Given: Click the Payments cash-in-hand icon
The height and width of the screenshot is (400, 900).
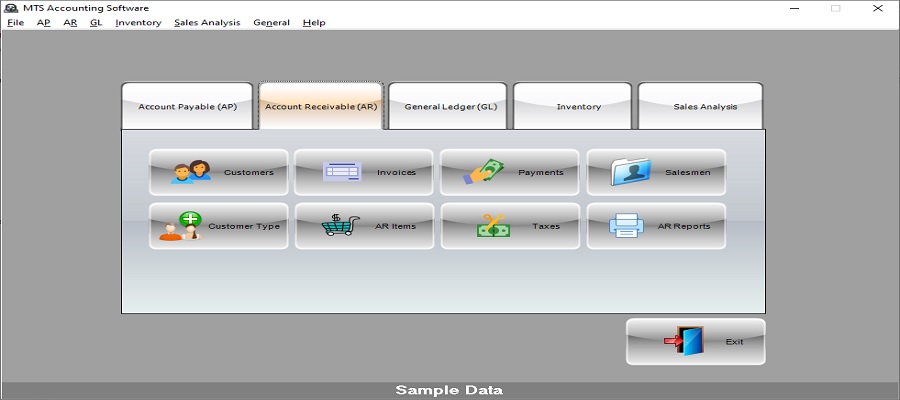Looking at the screenshot, I should pyautogui.click(x=483, y=172).
